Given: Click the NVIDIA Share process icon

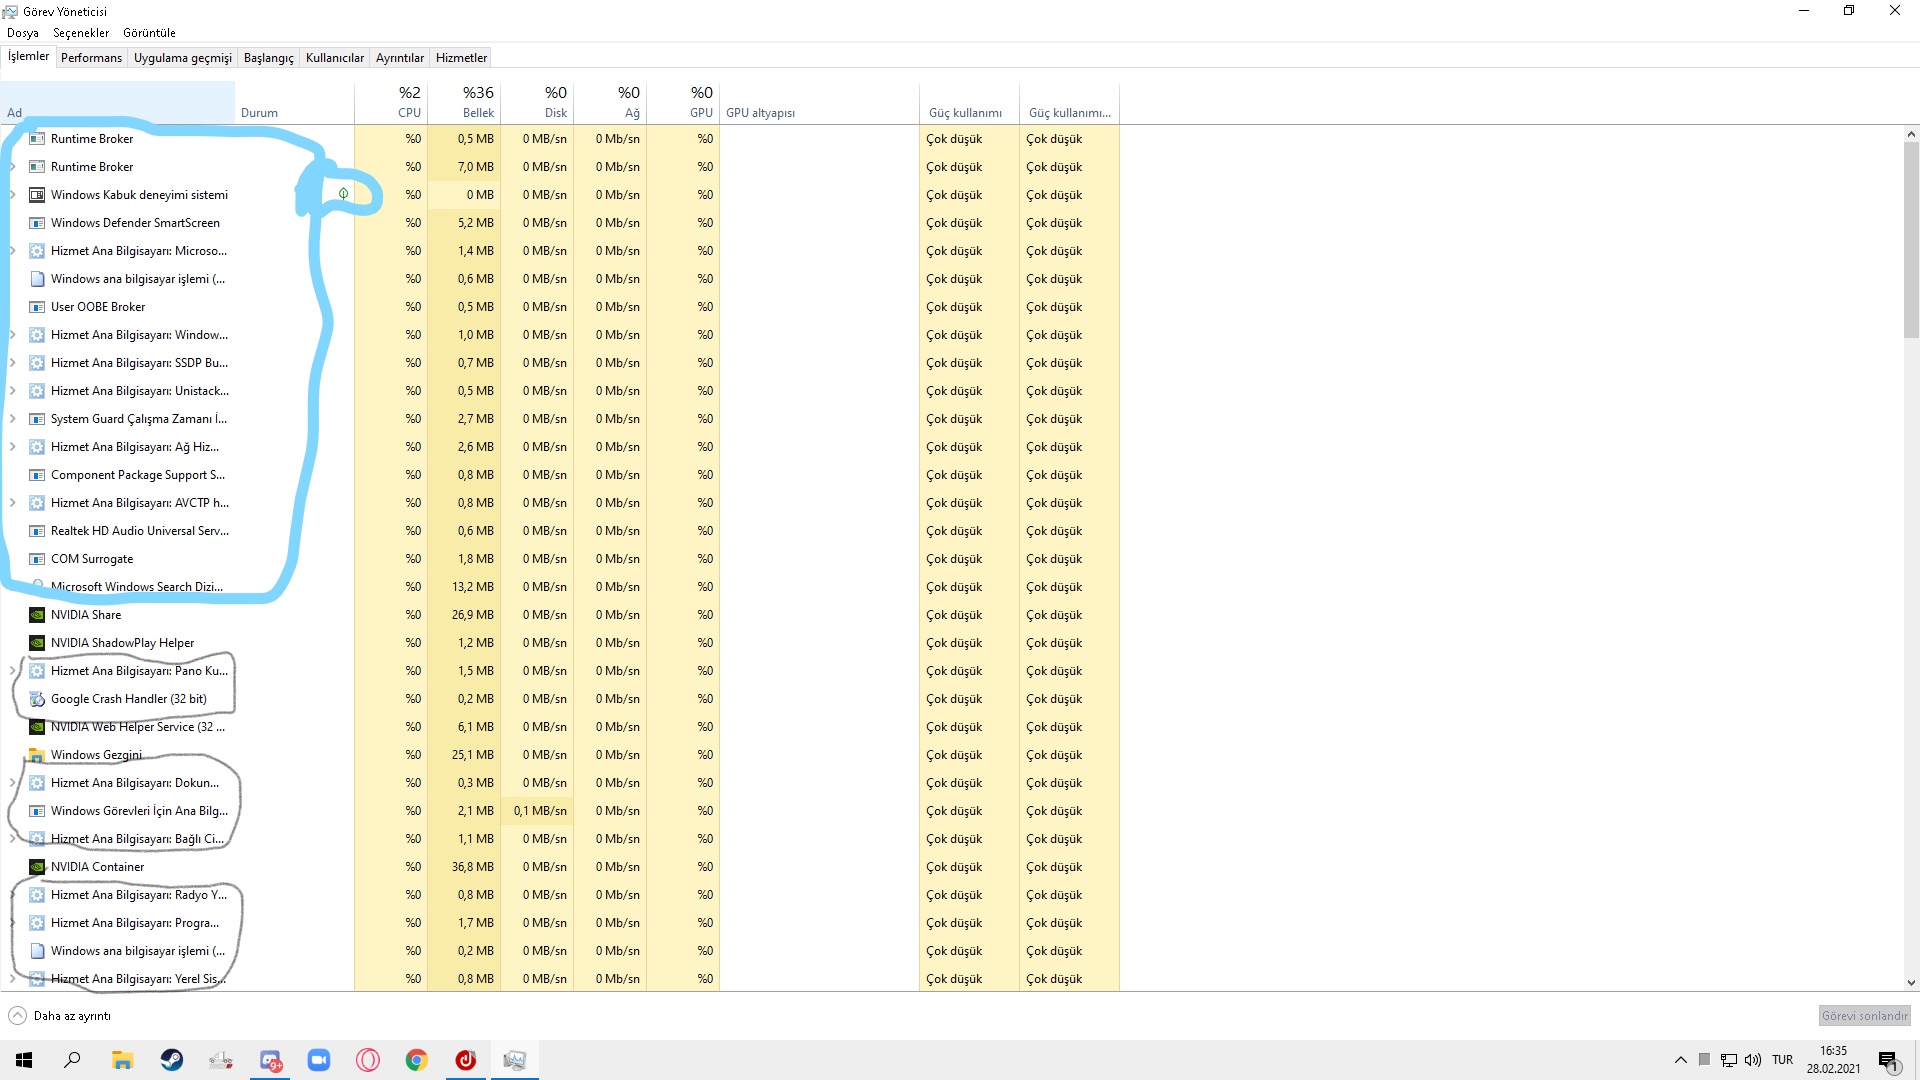Looking at the screenshot, I should [x=37, y=615].
